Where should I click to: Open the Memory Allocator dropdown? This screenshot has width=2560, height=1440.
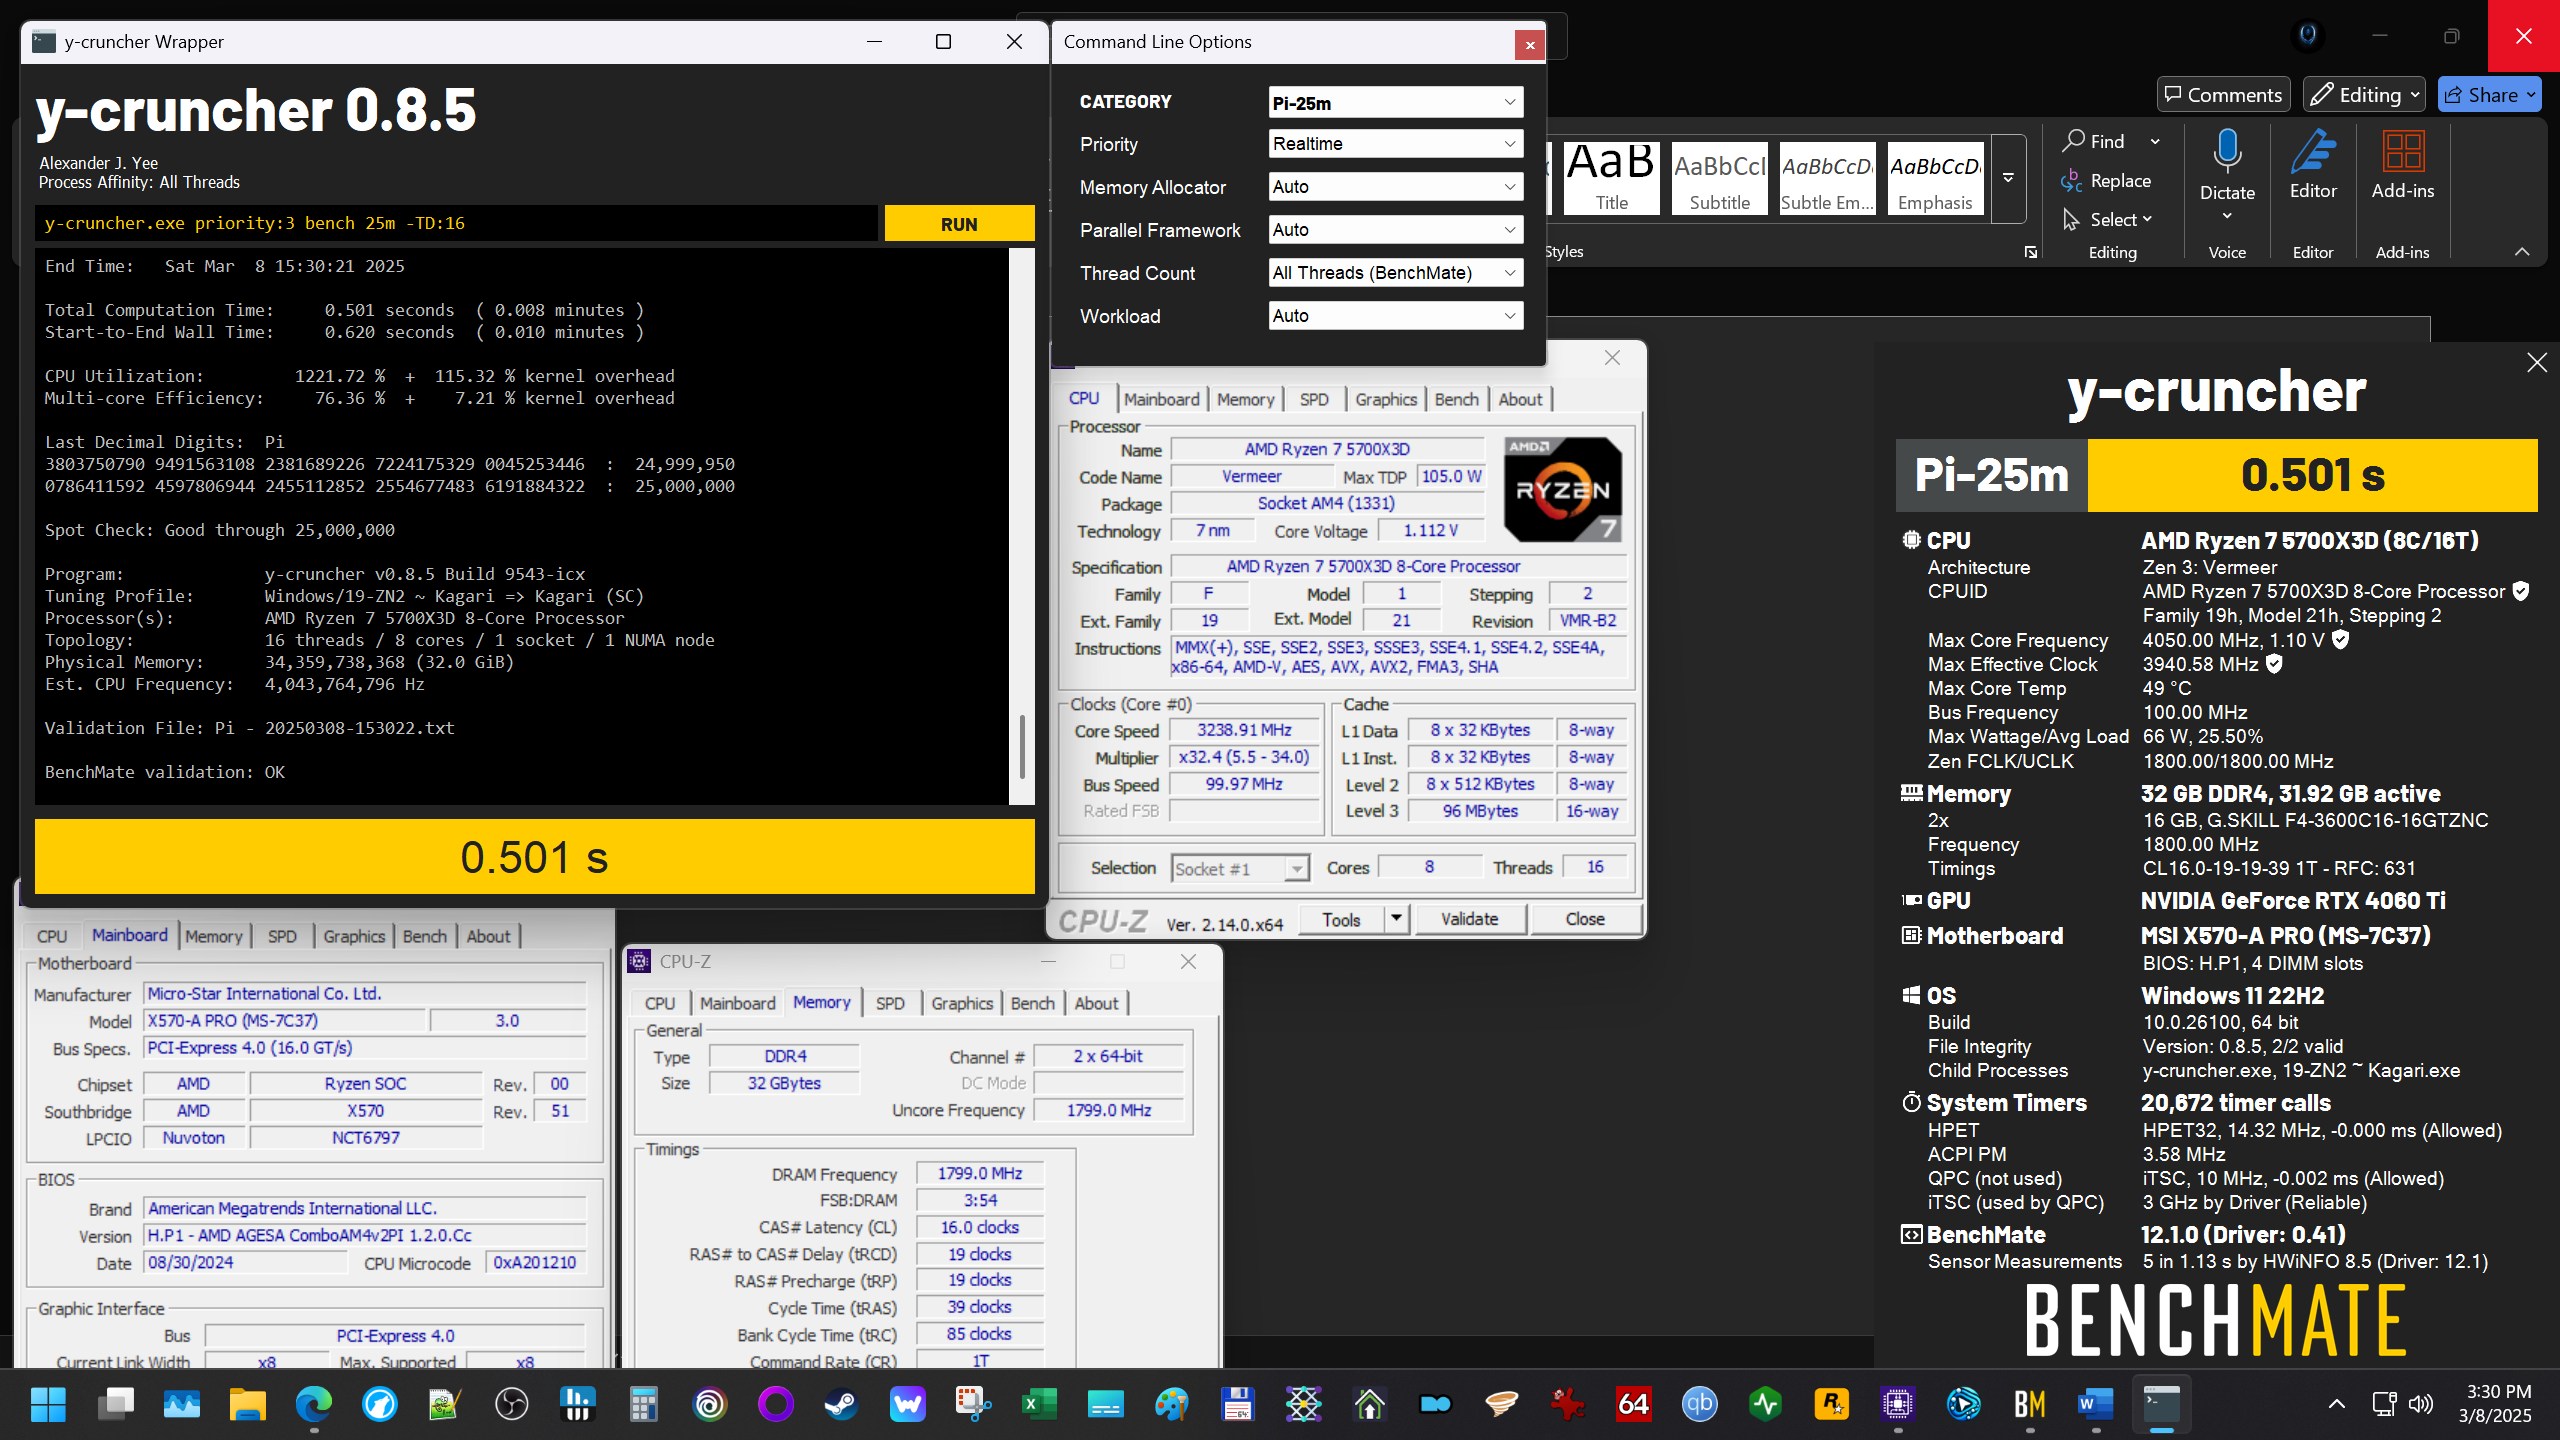1395,187
